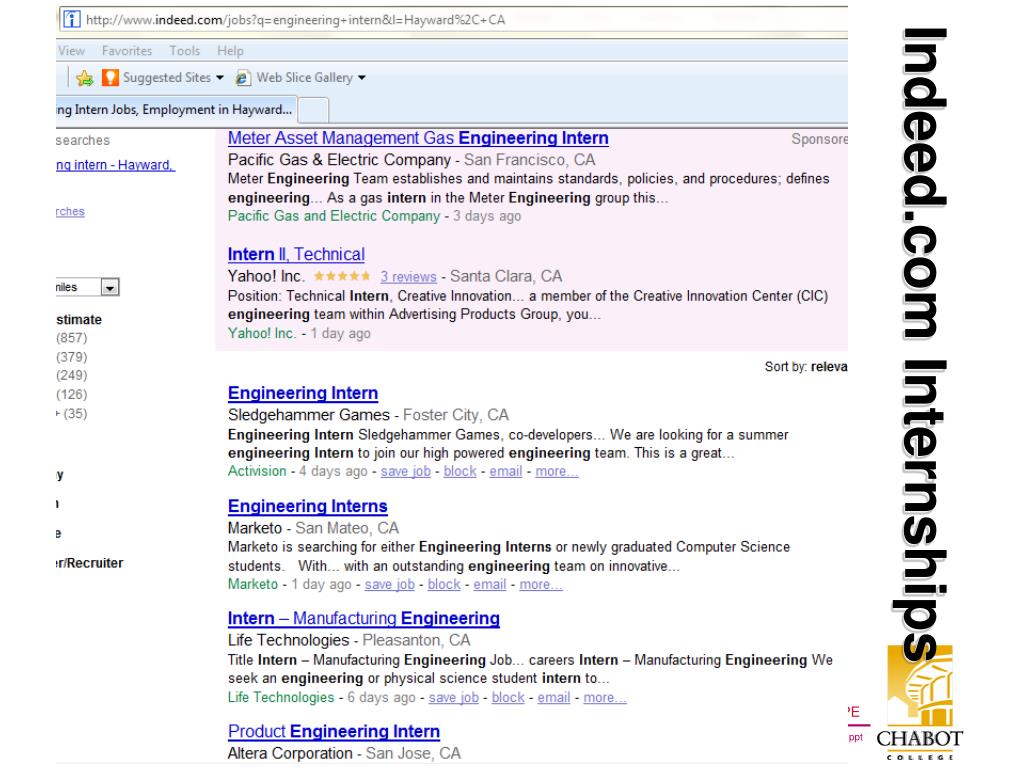Click block for Activision listing
Image resolution: width=1024 pixels, height=768 pixels.
point(460,472)
